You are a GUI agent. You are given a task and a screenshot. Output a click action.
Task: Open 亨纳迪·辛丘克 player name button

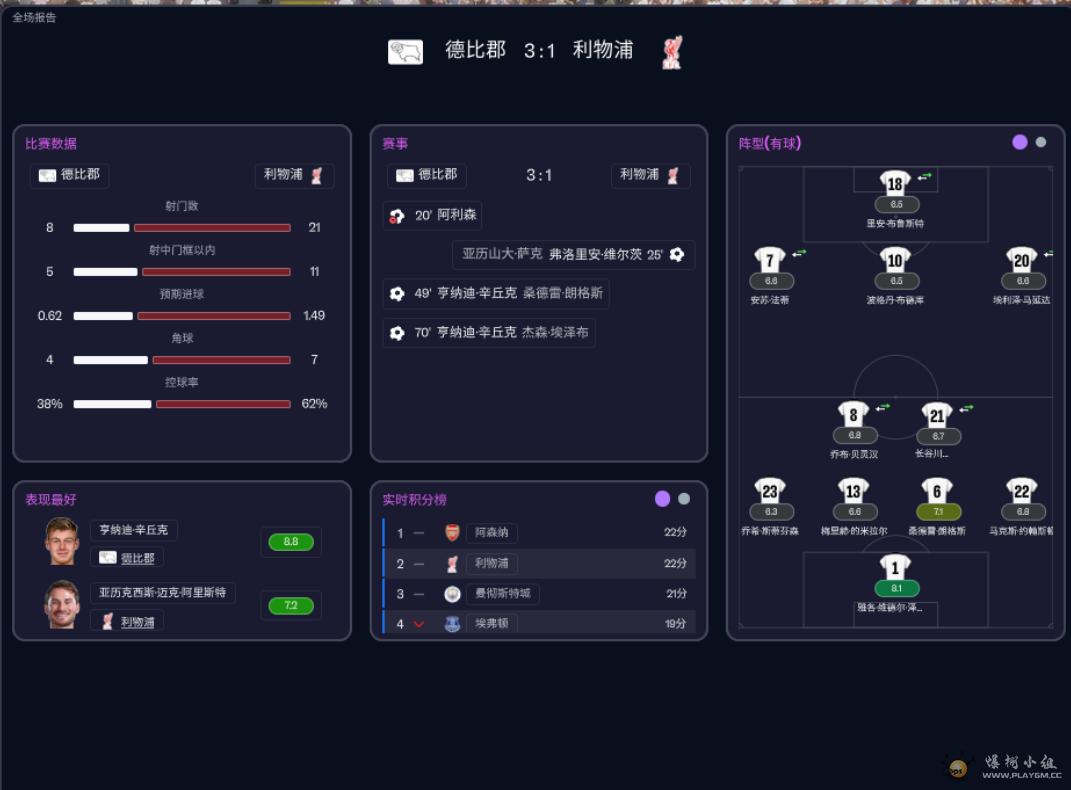134,530
